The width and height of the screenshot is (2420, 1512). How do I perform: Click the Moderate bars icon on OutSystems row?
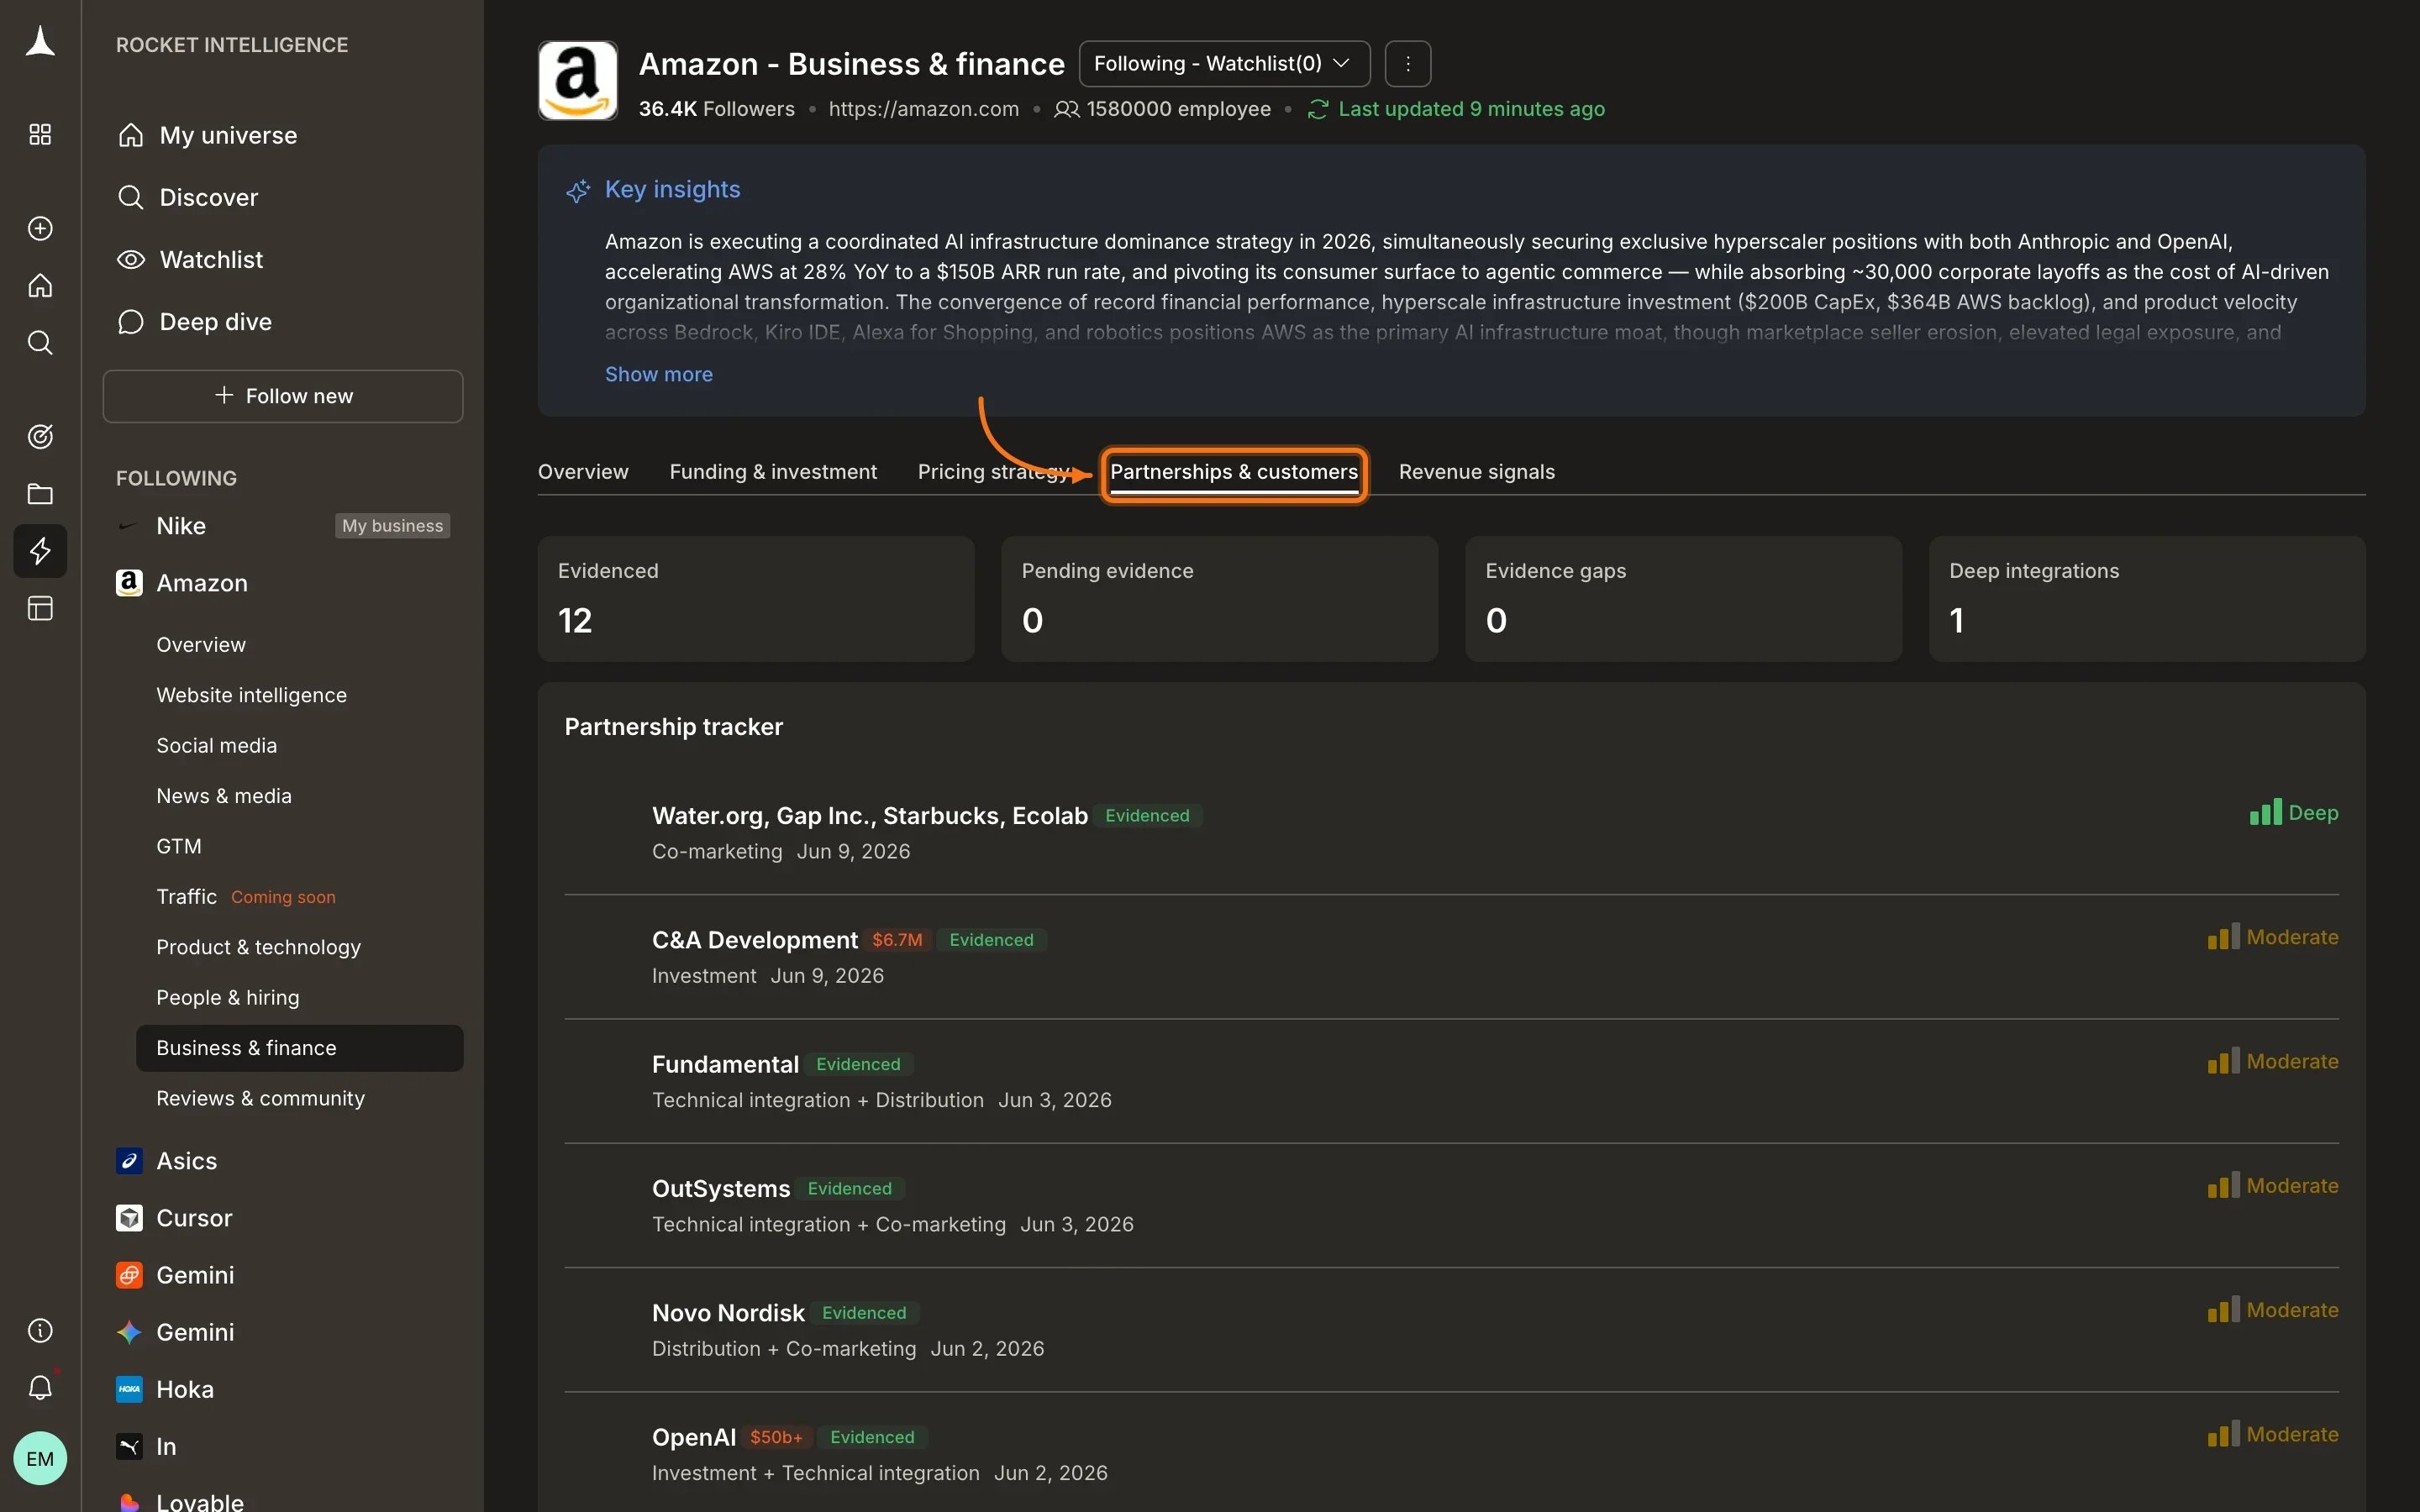2223,1186
